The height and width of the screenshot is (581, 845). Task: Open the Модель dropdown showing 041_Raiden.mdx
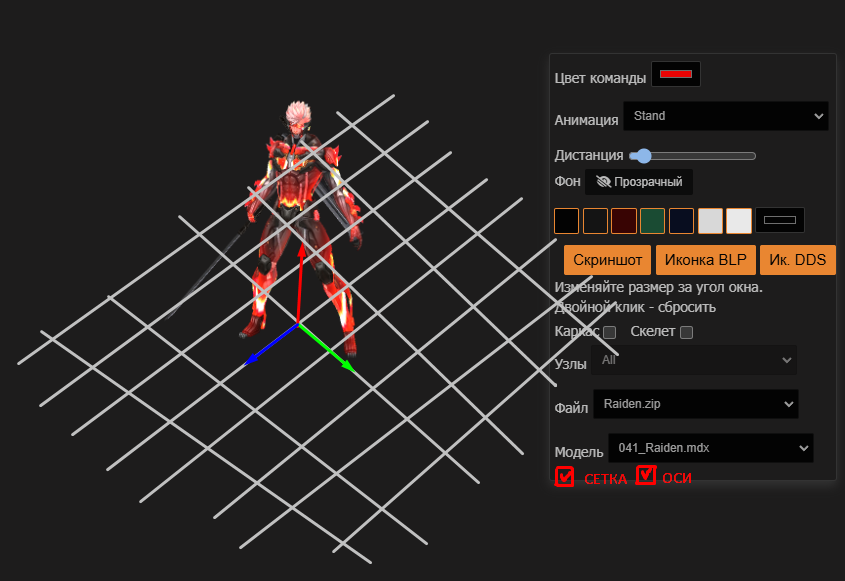[x=711, y=448]
